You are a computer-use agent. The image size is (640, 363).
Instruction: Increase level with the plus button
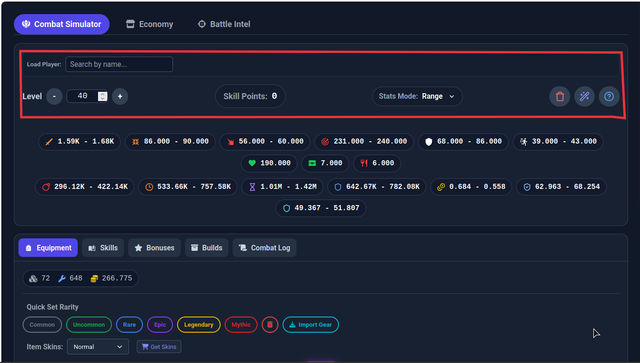click(120, 96)
